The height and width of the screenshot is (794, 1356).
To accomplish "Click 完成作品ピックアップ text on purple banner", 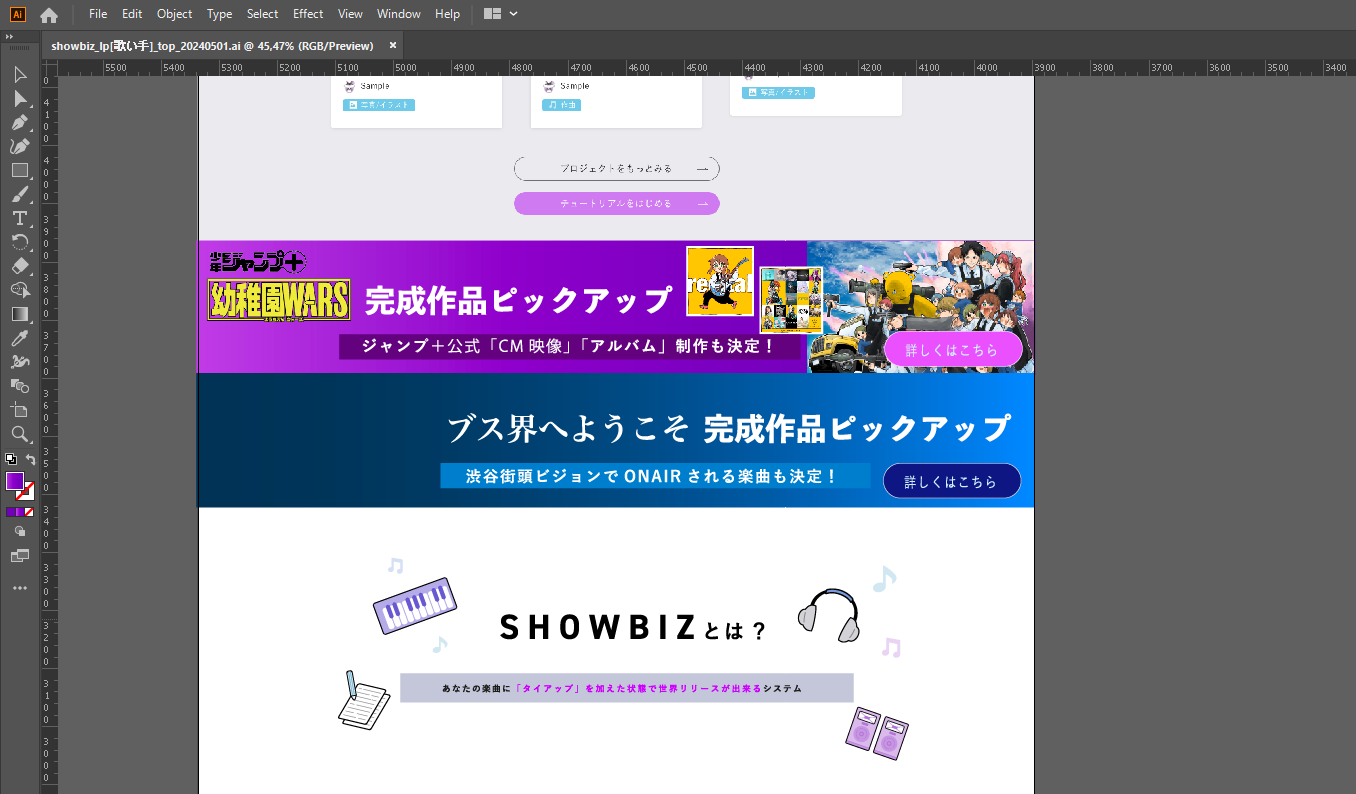I will [519, 300].
